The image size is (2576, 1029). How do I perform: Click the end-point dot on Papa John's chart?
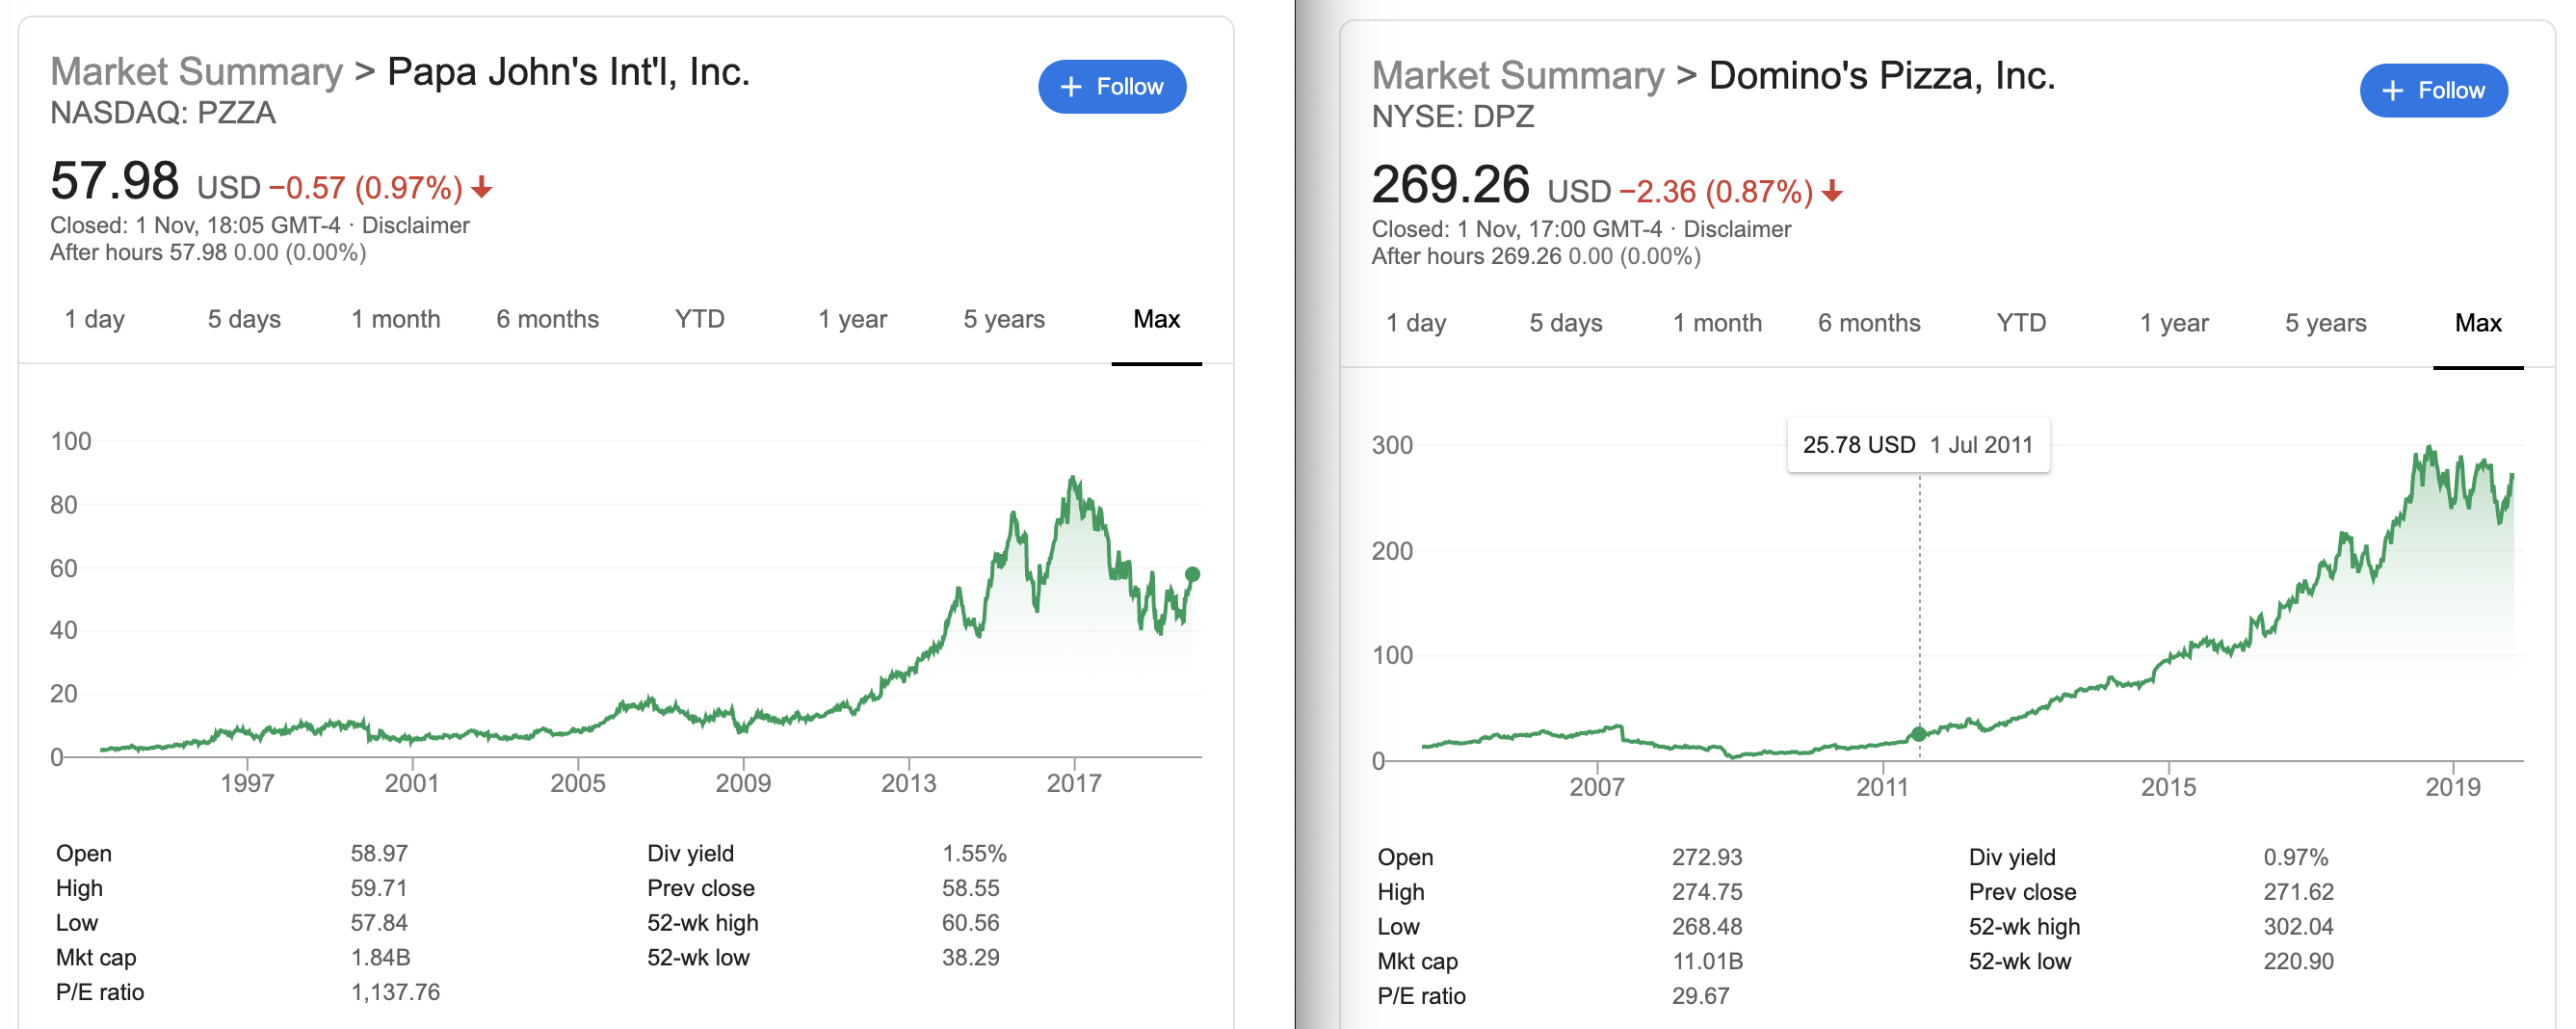1192,574
